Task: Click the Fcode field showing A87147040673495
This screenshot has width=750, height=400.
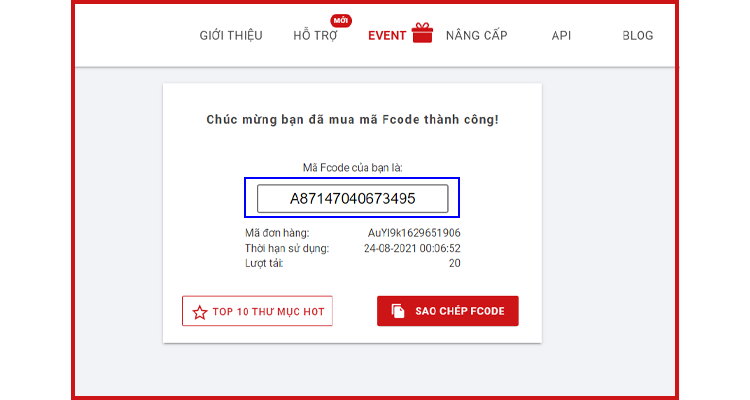Action: [353, 198]
